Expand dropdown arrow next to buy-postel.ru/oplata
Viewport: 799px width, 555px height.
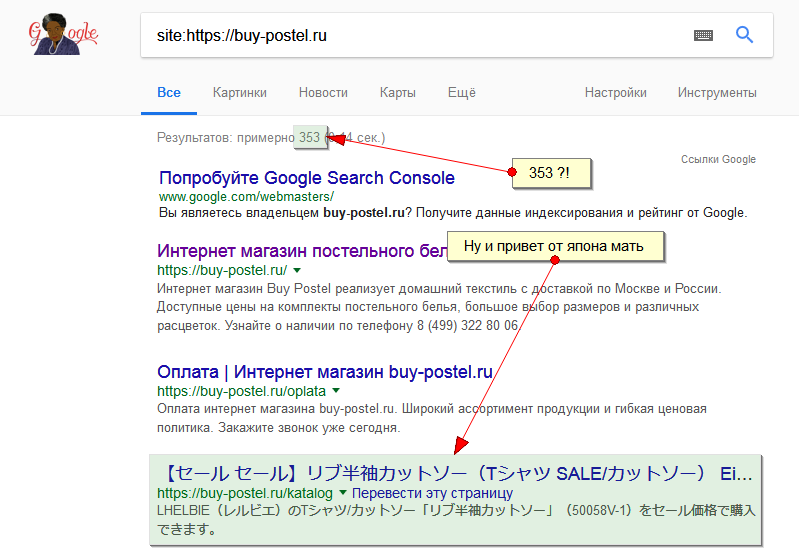tap(336, 391)
